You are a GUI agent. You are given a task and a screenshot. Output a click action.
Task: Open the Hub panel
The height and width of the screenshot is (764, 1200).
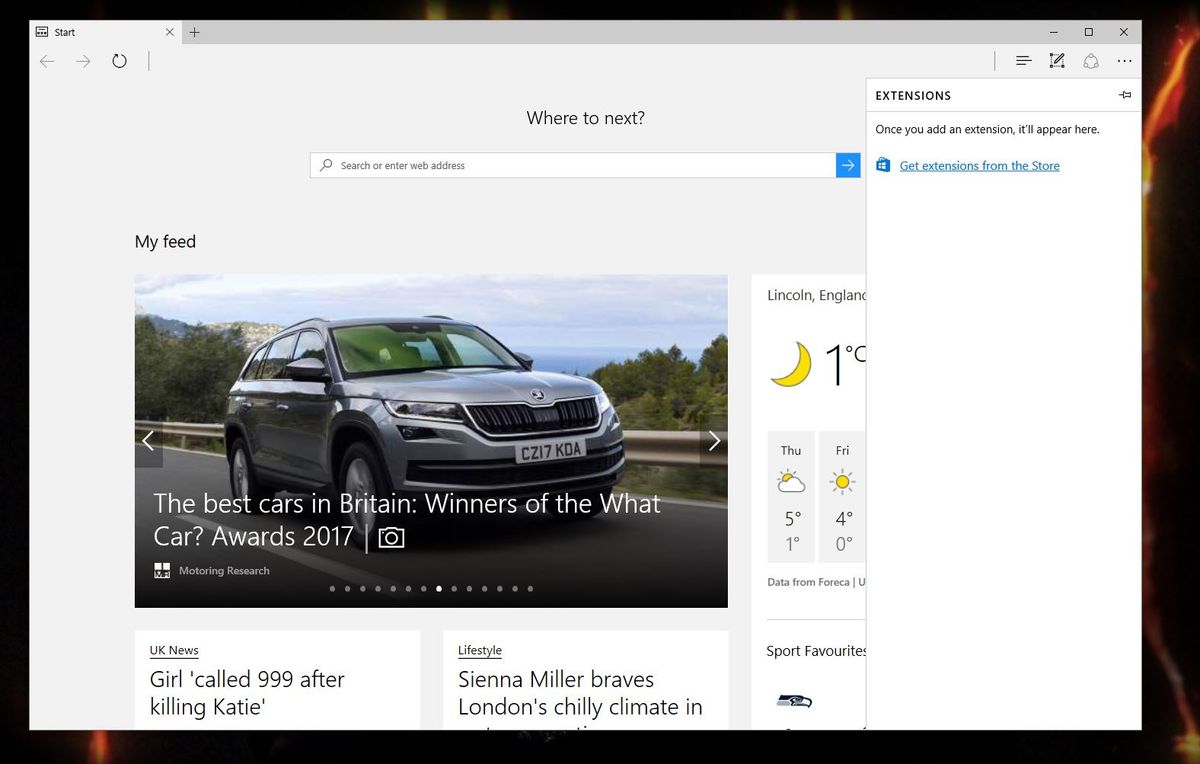tap(1023, 61)
